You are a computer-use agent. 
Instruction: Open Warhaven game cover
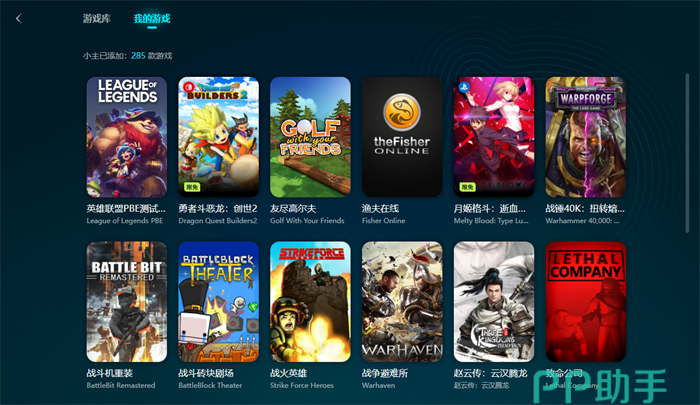point(402,302)
